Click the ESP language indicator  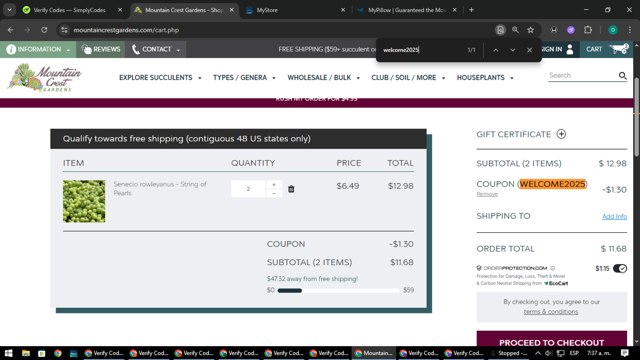[x=574, y=353]
